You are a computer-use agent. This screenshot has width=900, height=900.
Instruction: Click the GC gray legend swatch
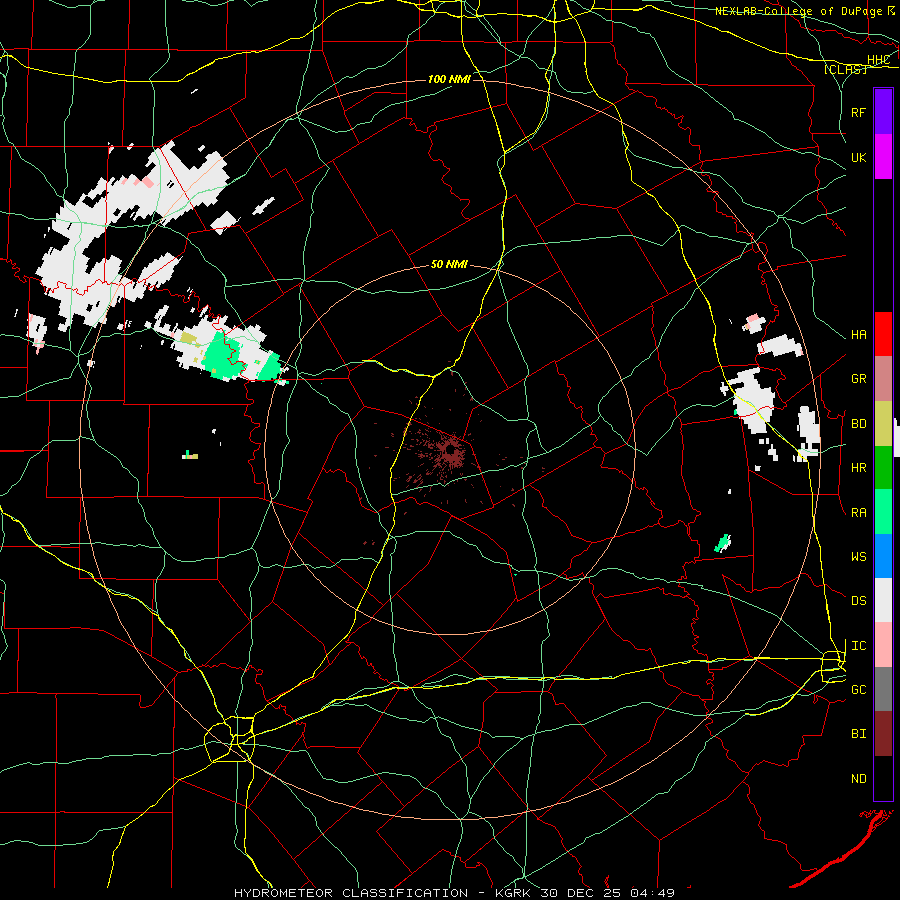883,689
